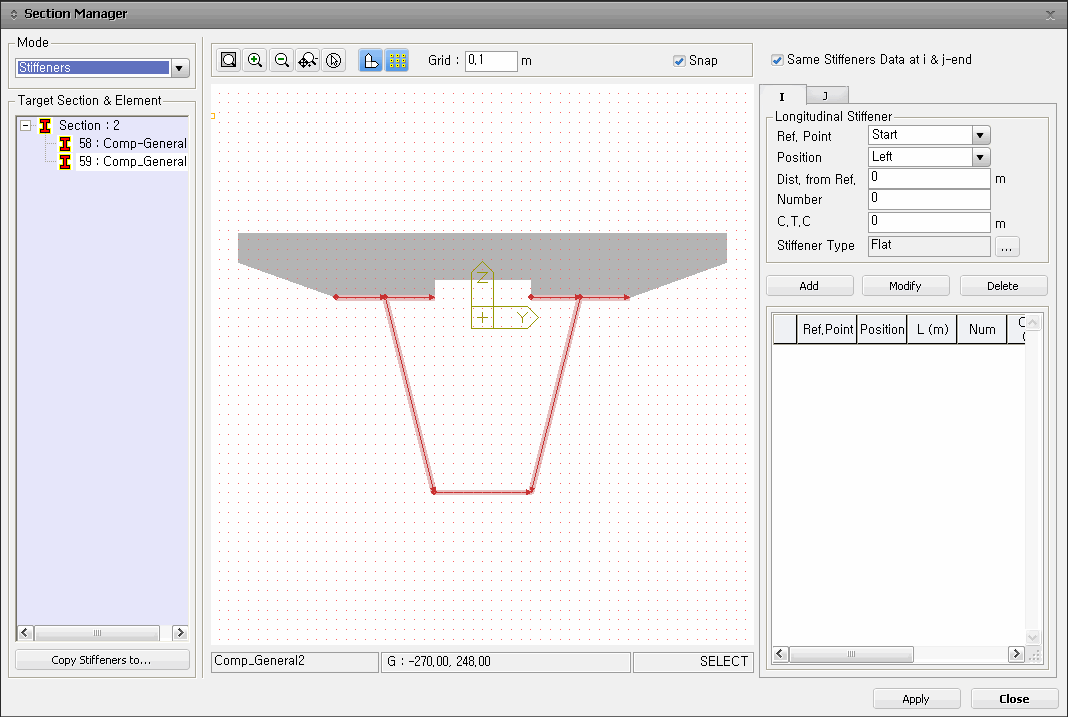Click the red bottom flange line
This screenshot has height=717, width=1068.
pyautogui.click(x=482, y=491)
